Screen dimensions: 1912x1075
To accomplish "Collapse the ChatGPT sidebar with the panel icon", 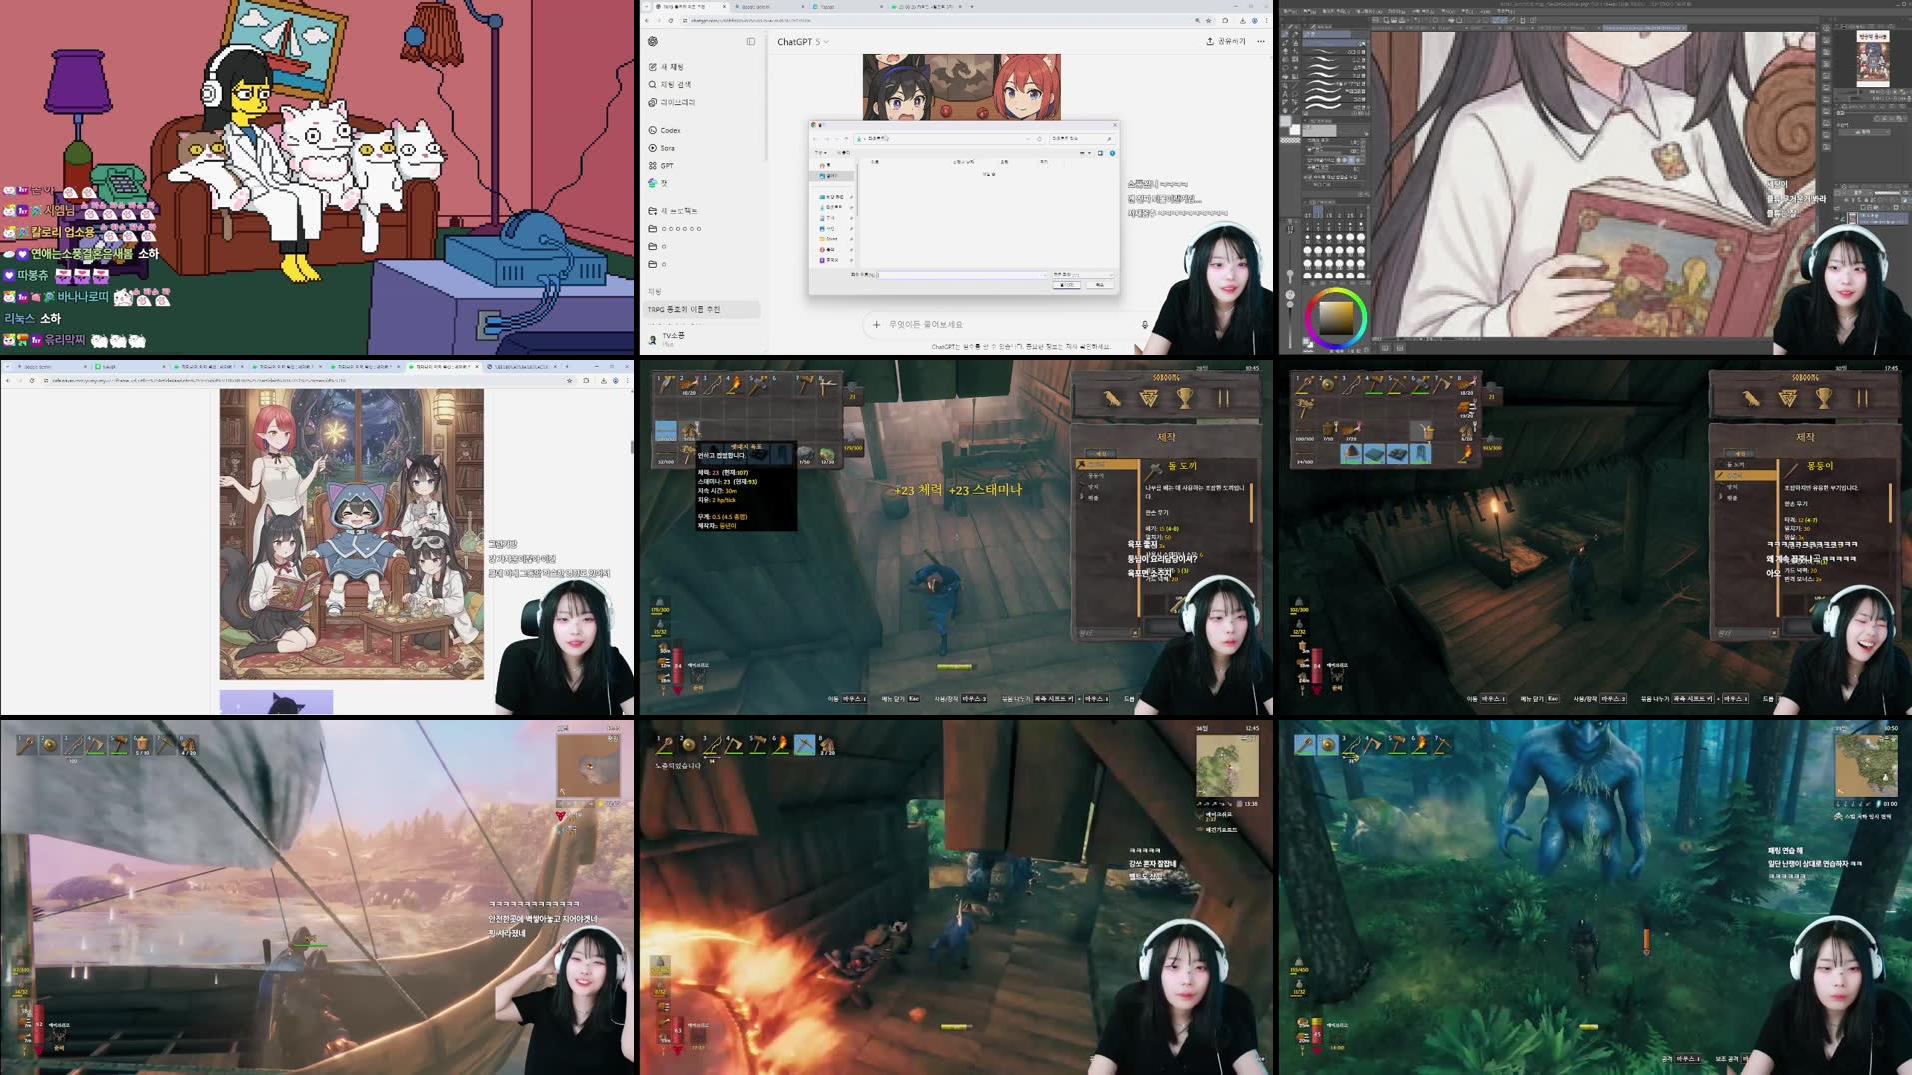I will pos(751,41).
